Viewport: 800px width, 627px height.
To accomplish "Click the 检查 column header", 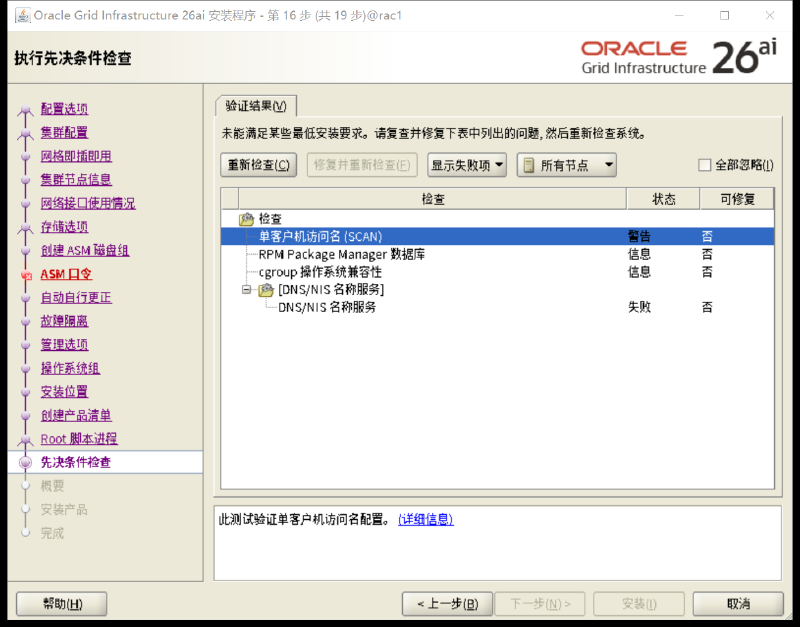I will [433, 199].
